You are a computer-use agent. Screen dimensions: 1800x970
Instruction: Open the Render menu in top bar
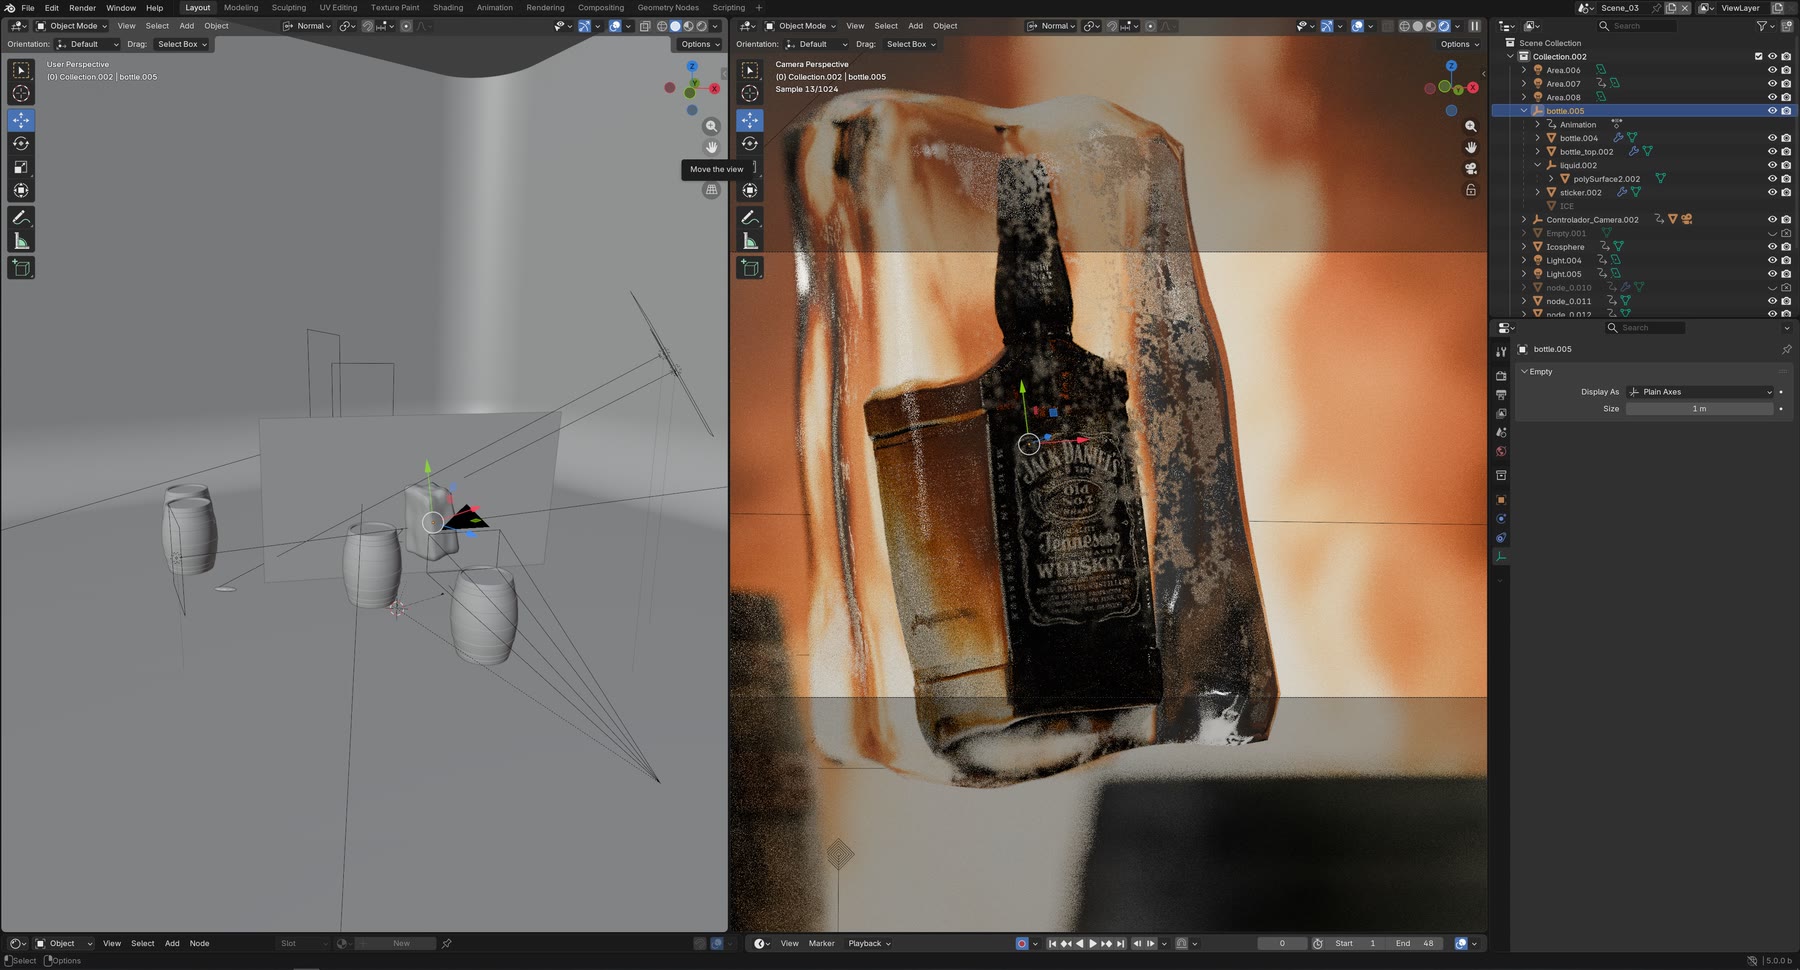(x=82, y=8)
